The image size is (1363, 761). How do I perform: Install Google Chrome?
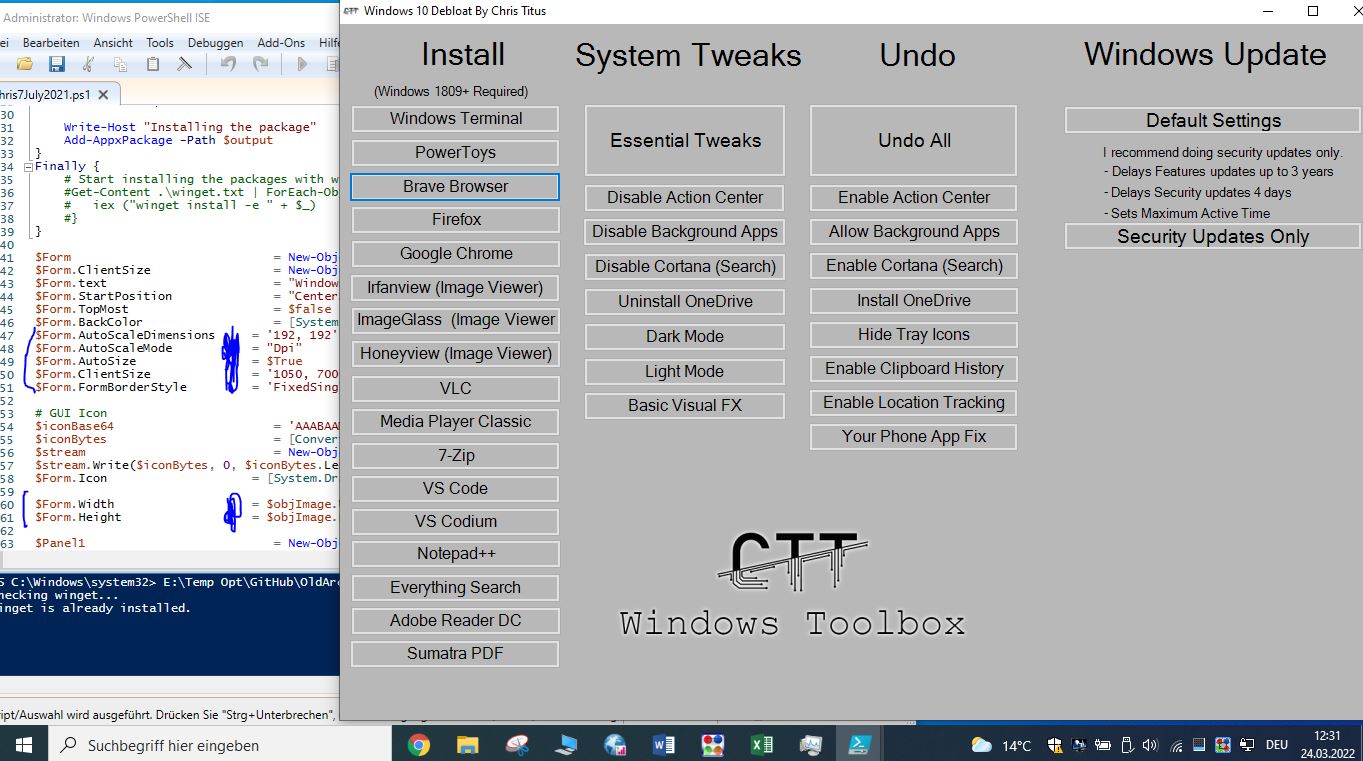click(x=456, y=254)
